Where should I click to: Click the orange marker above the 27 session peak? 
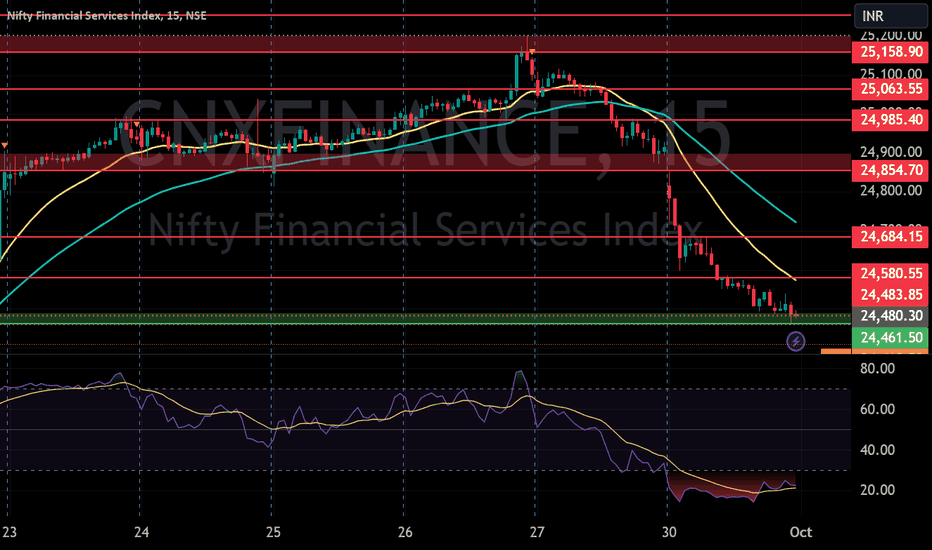pos(533,52)
